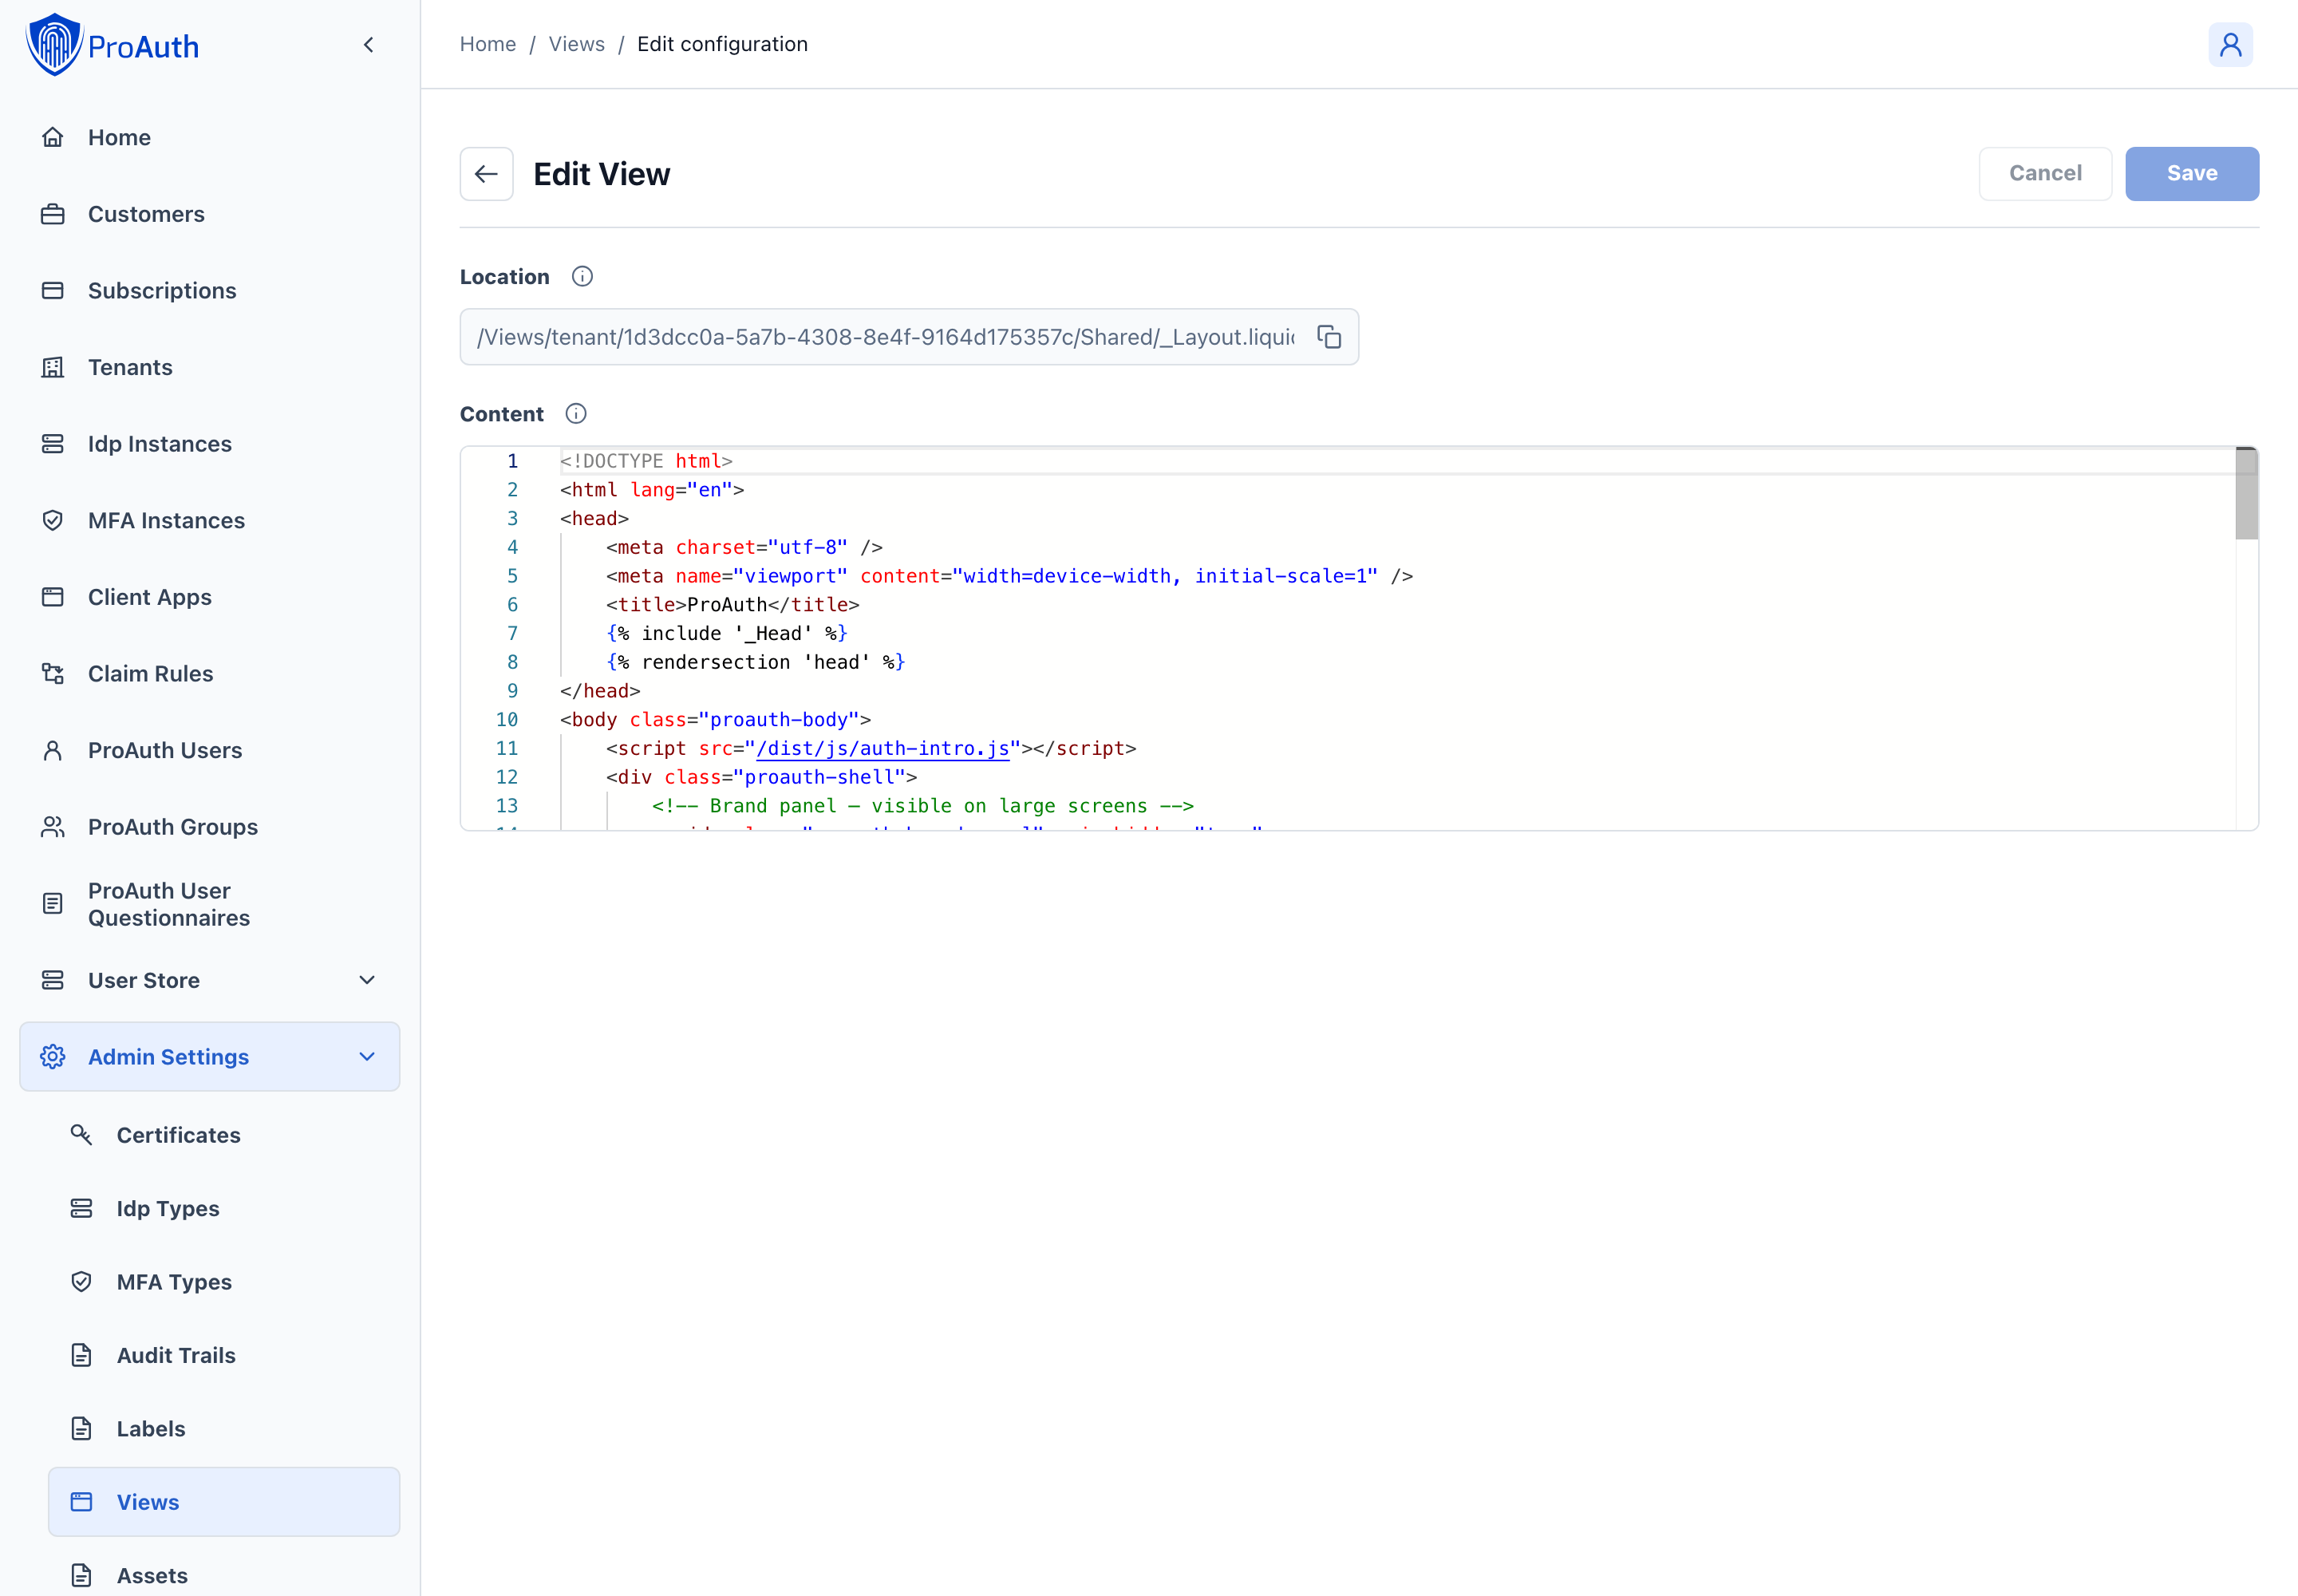Image resolution: width=2298 pixels, height=1596 pixels.
Task: Click the MFA Types shield icon
Action: [x=82, y=1282]
